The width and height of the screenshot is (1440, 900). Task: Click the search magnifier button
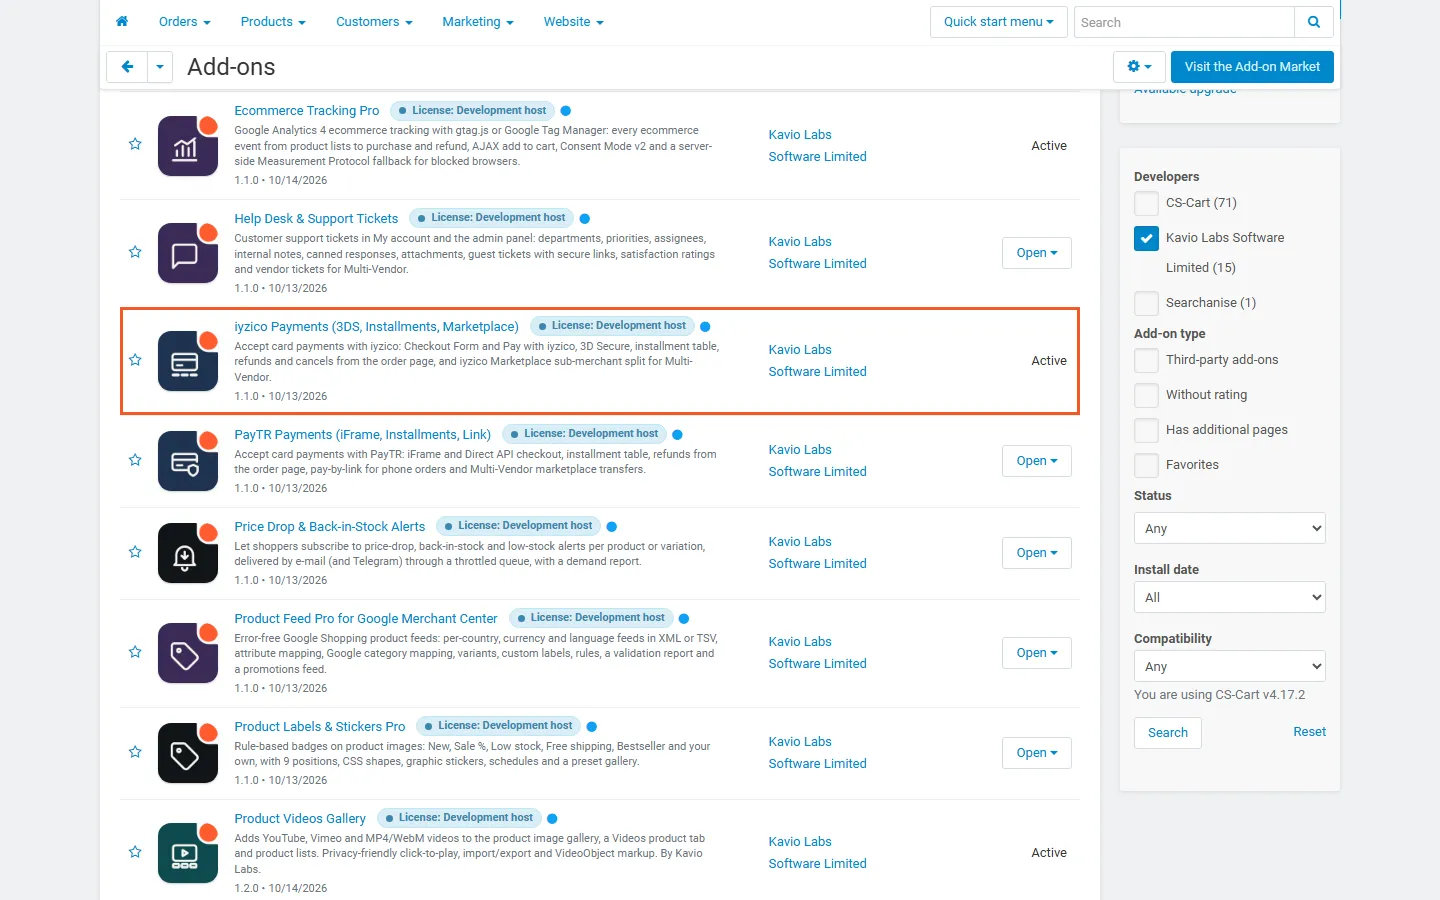point(1314,22)
